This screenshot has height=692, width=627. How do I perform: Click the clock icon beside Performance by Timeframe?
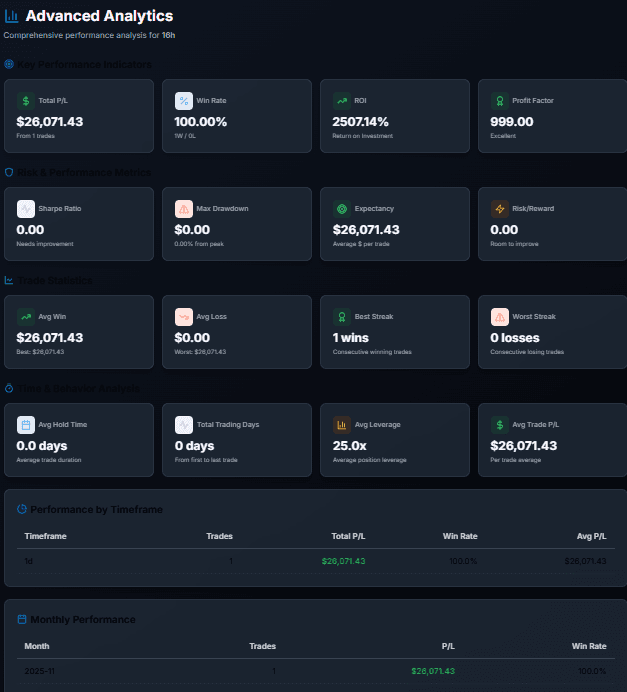[x=22, y=509]
